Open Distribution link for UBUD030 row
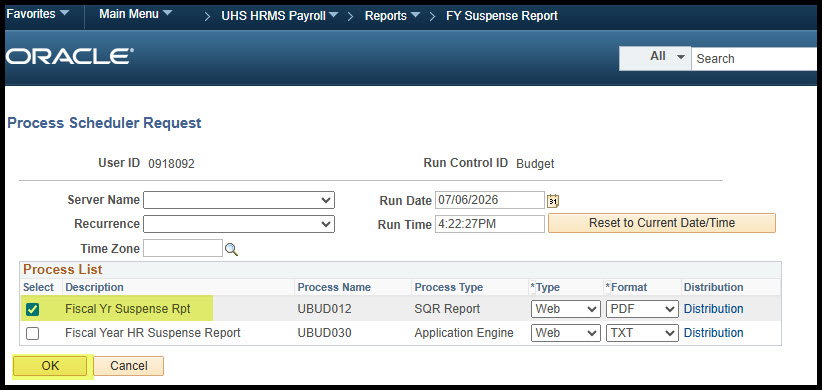The image size is (822, 390). point(713,333)
